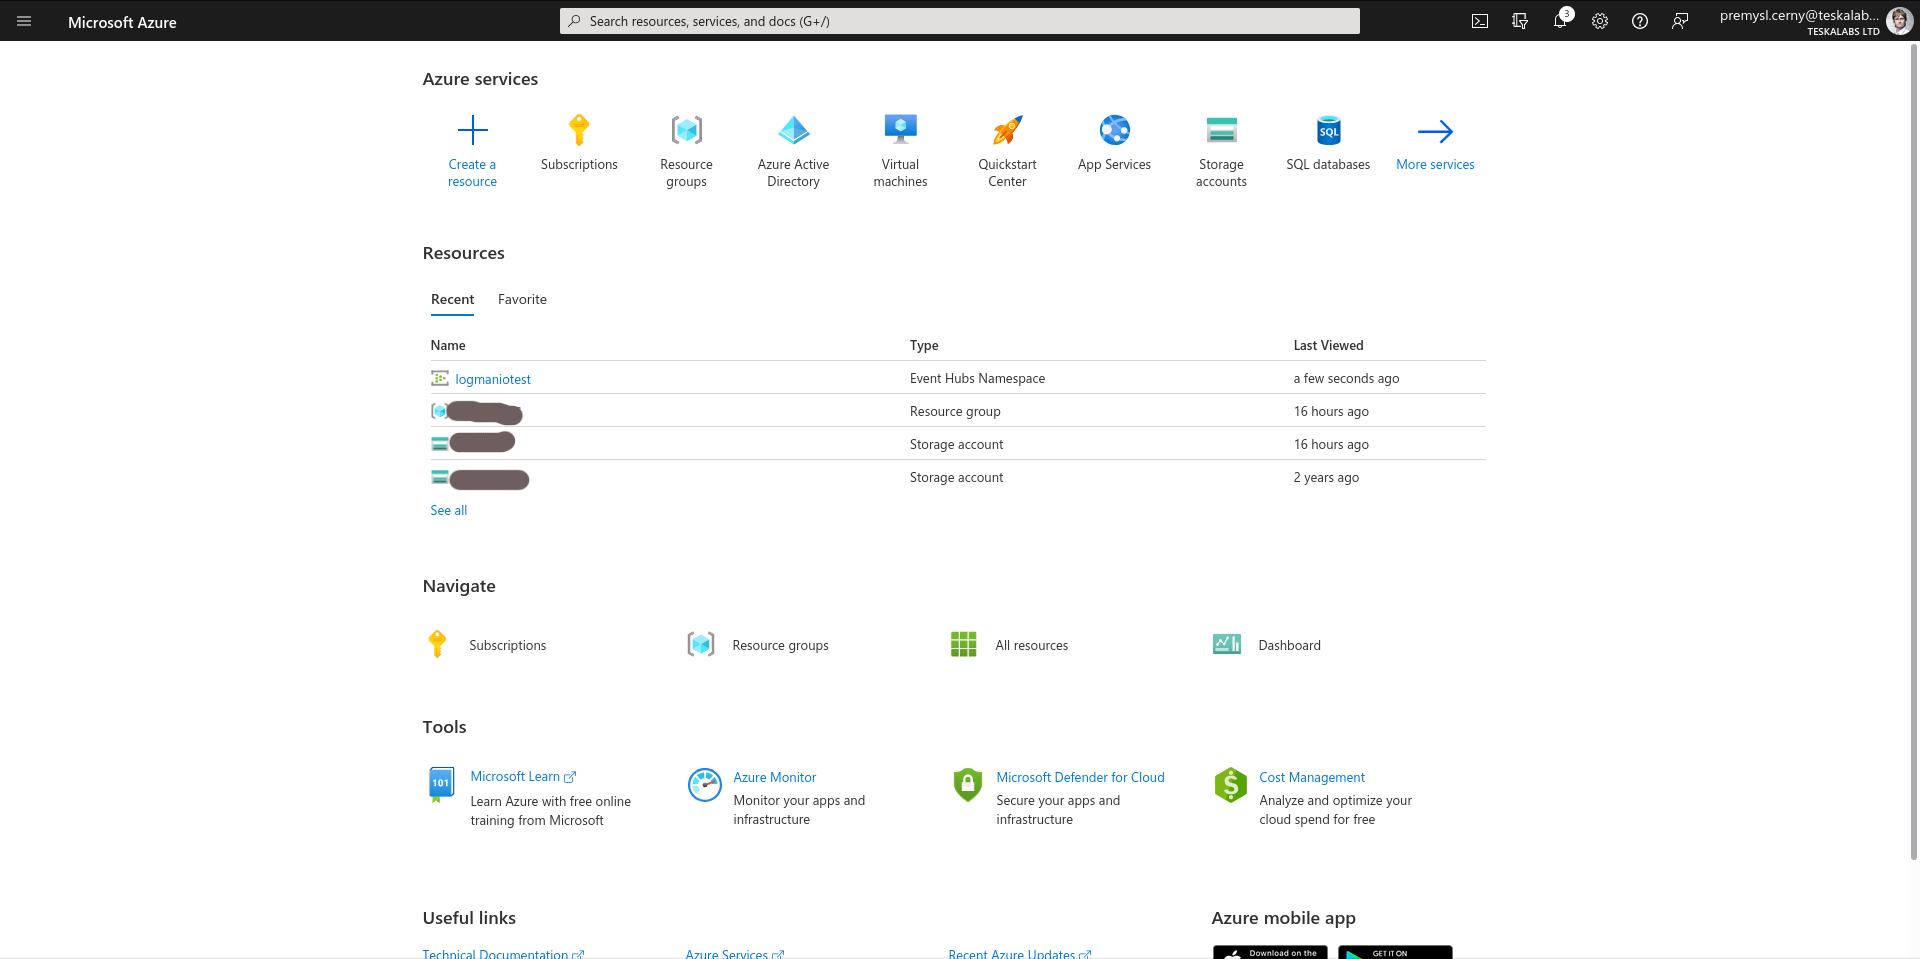This screenshot has width=1920, height=959.
Task: Click the Resource groups label under Navigate
Action: point(780,645)
